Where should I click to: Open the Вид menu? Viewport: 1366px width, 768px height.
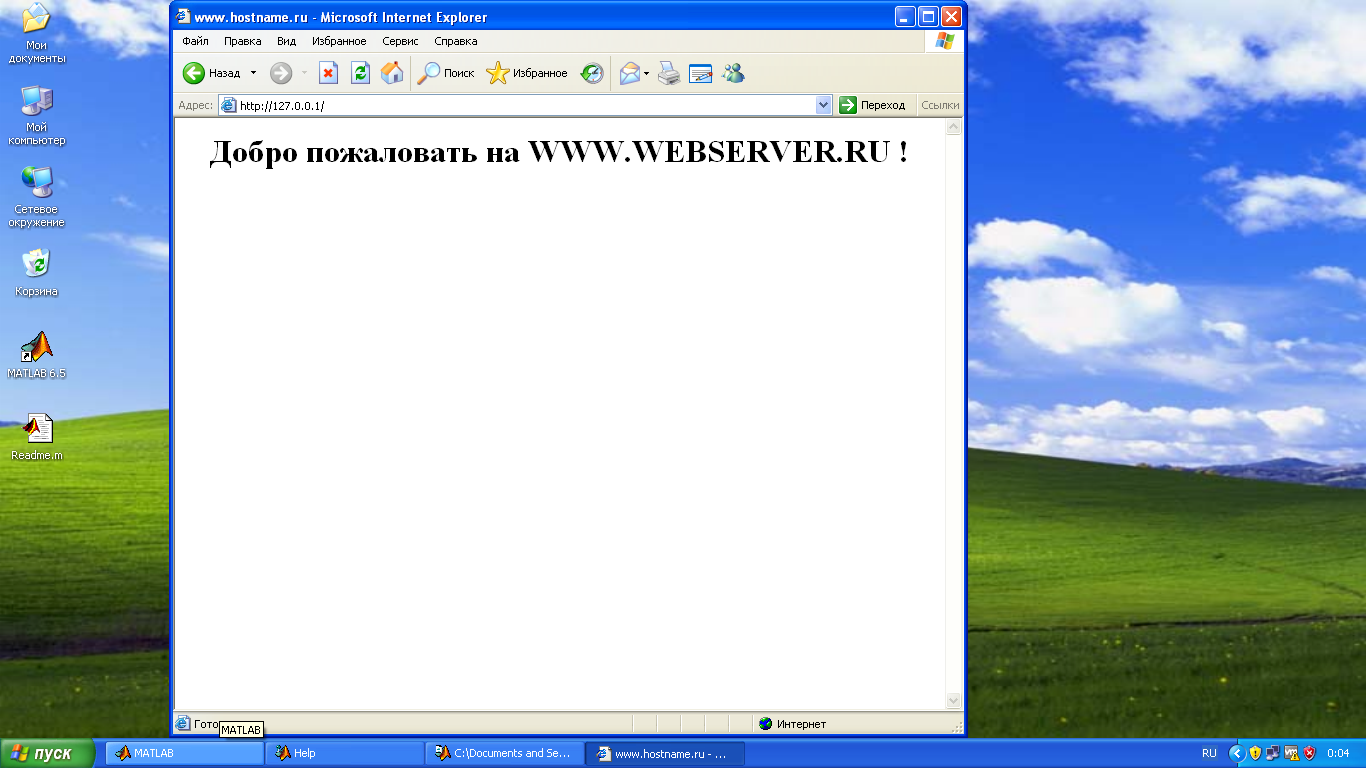(286, 41)
